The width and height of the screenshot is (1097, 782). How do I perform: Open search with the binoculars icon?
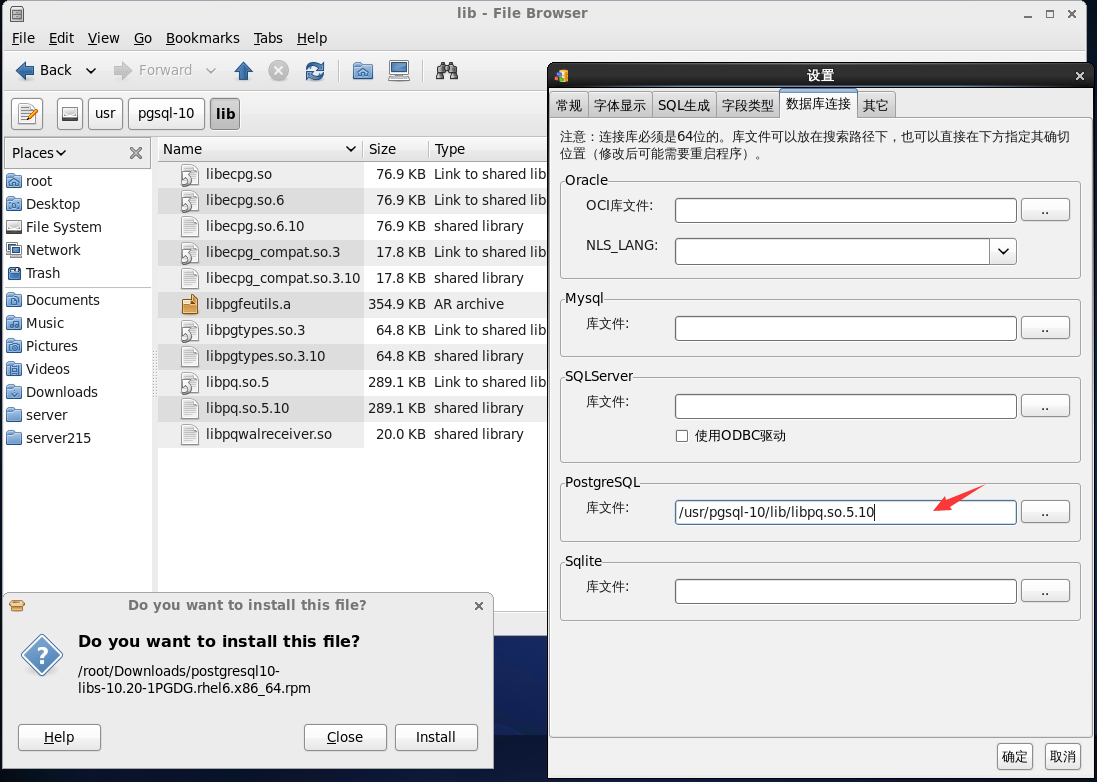[x=446, y=71]
